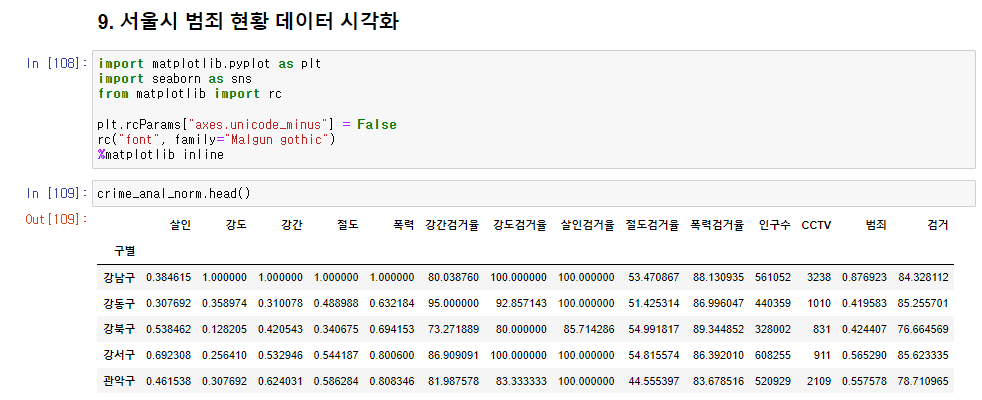Select the 강남구 row label
The height and width of the screenshot is (400, 982).
(118, 277)
